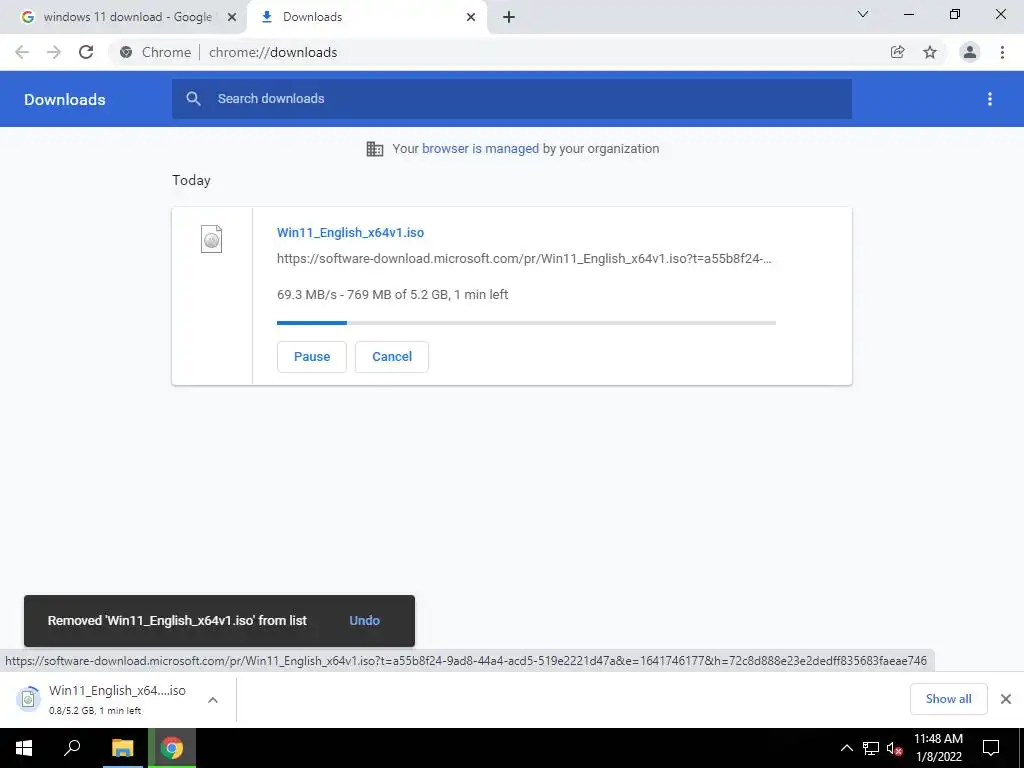1024x768 pixels.
Task: Click the Downloads page title
Action: coord(65,99)
